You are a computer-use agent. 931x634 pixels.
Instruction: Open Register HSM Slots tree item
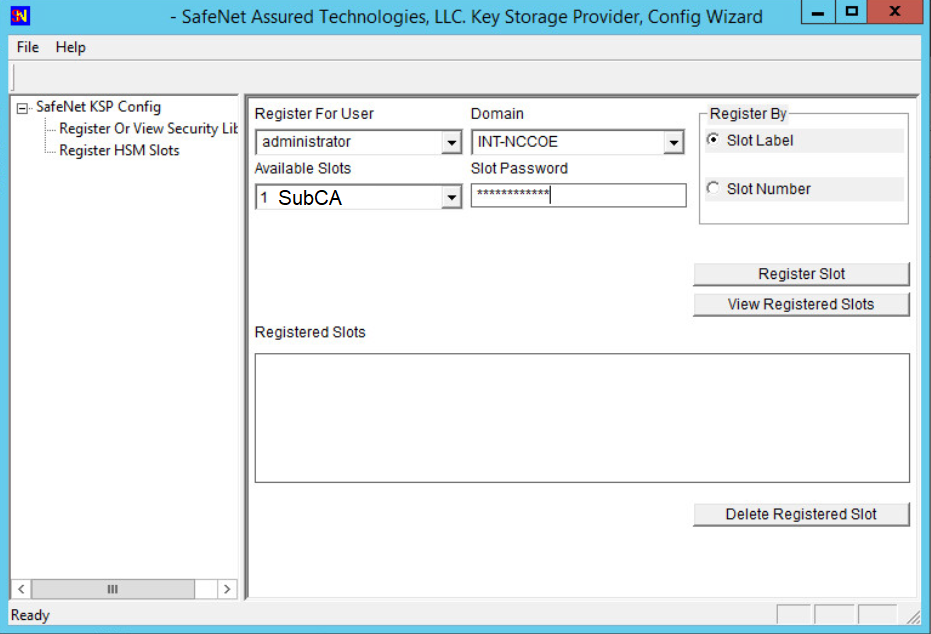click(x=119, y=151)
